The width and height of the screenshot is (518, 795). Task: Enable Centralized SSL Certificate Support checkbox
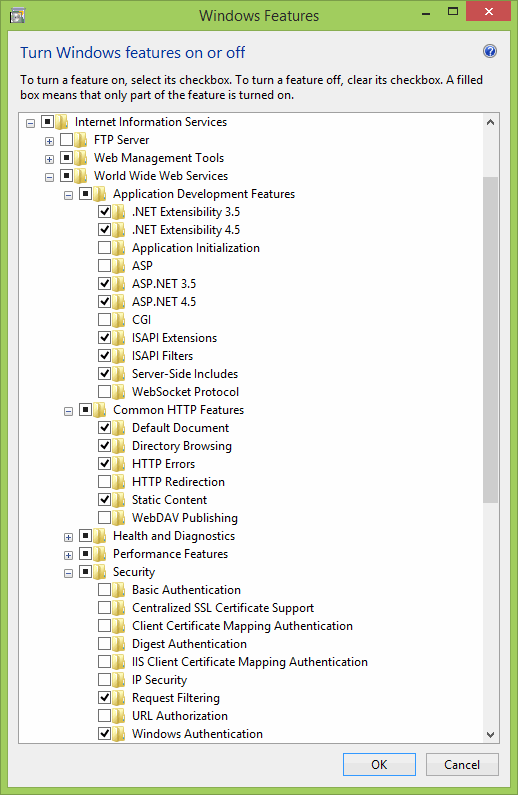coord(104,607)
